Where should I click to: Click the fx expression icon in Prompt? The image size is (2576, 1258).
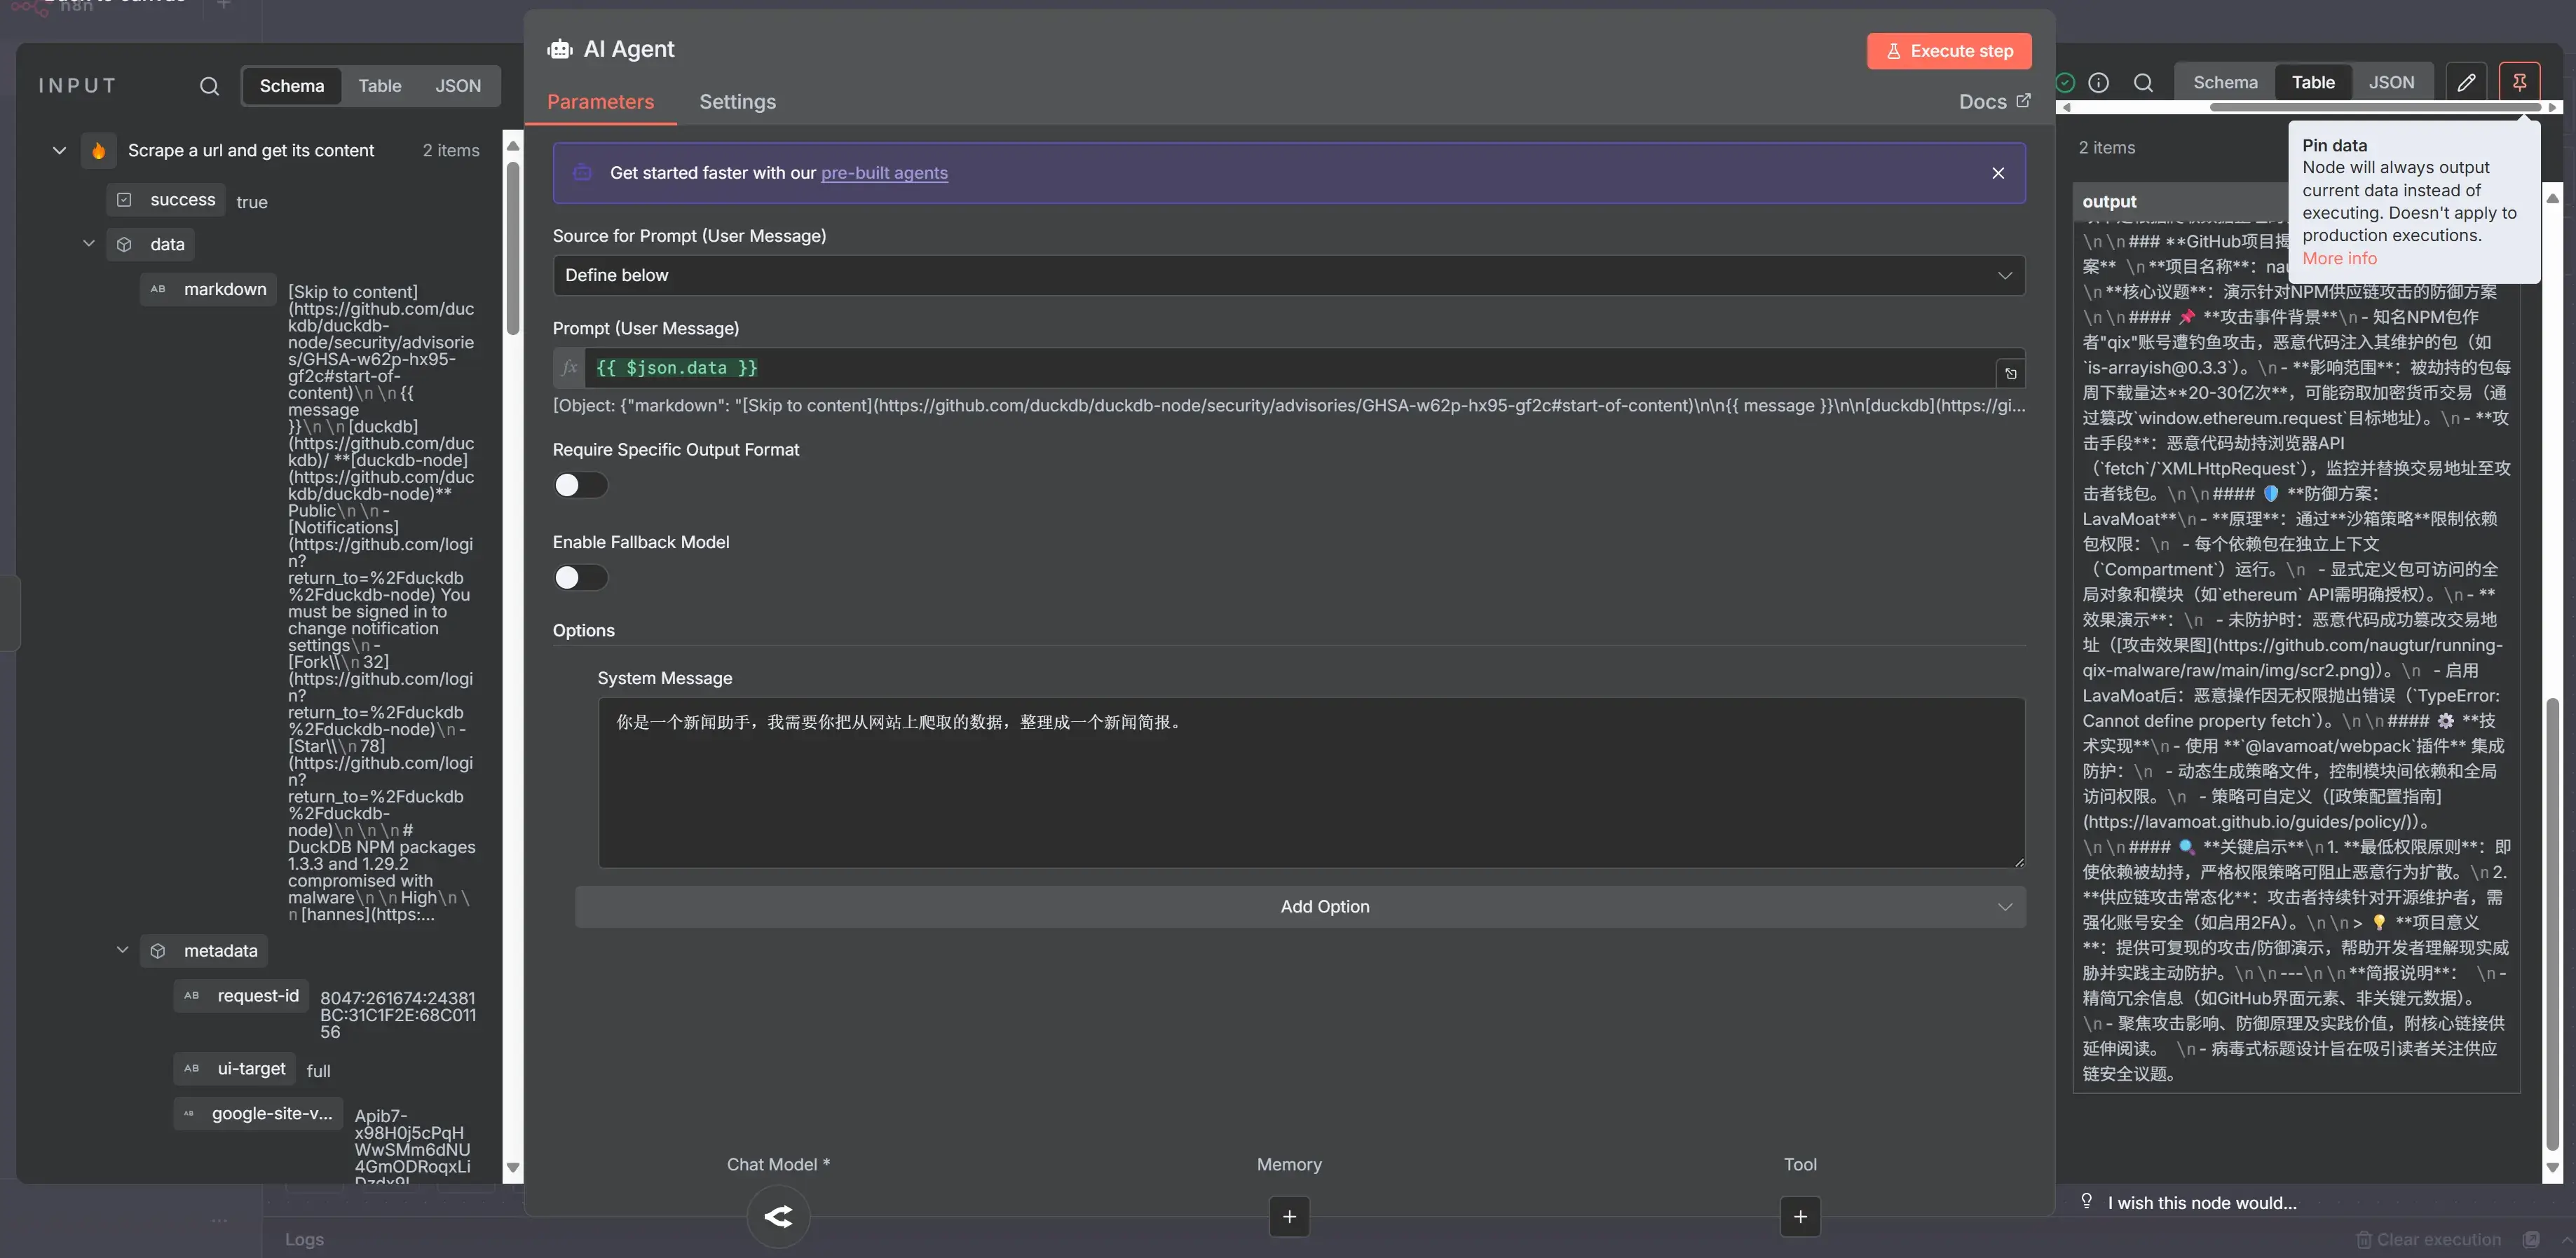pyautogui.click(x=570, y=368)
